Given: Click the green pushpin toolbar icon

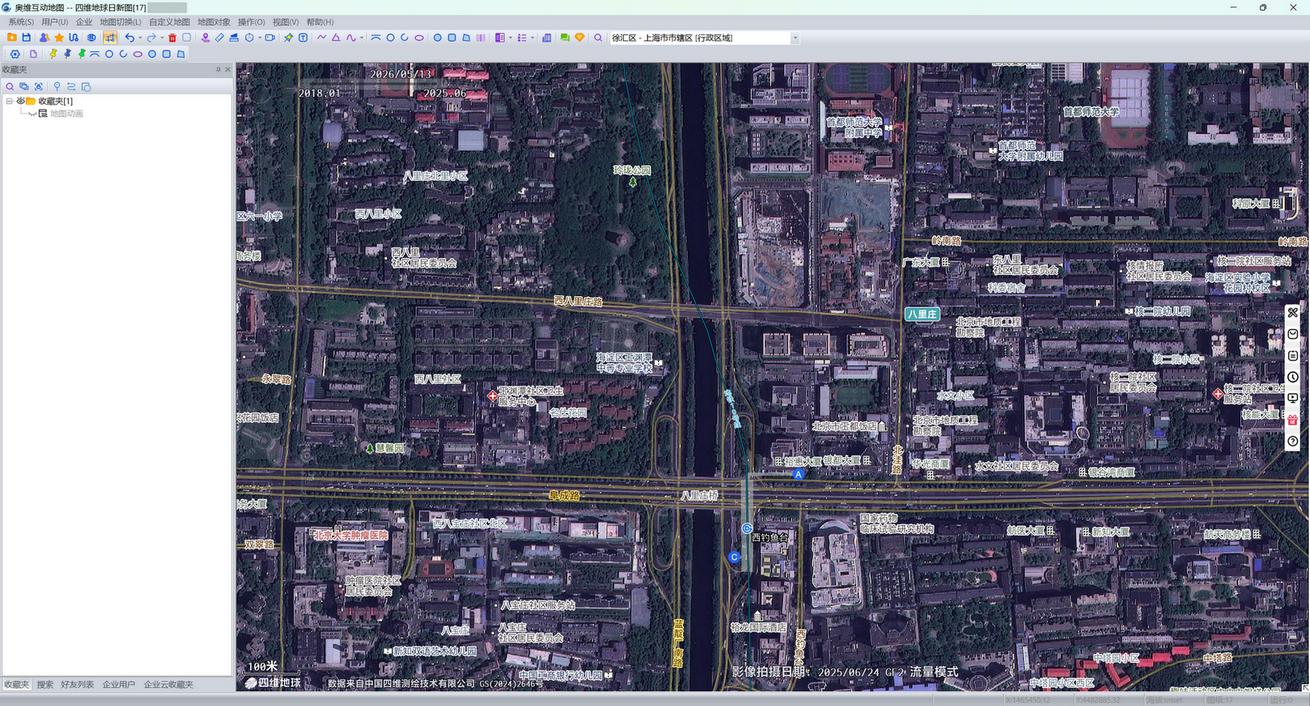Looking at the screenshot, I should pyautogui.click(x=288, y=38).
